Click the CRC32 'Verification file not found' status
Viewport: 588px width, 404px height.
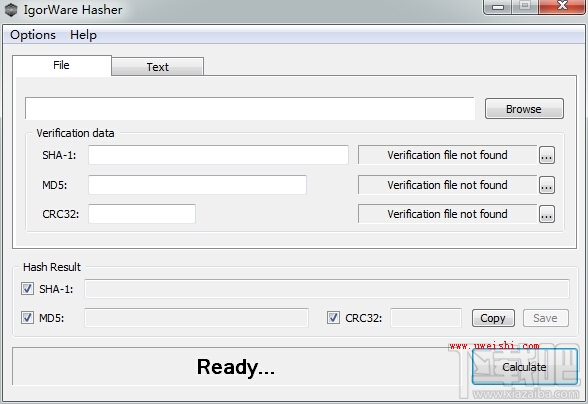click(x=447, y=214)
